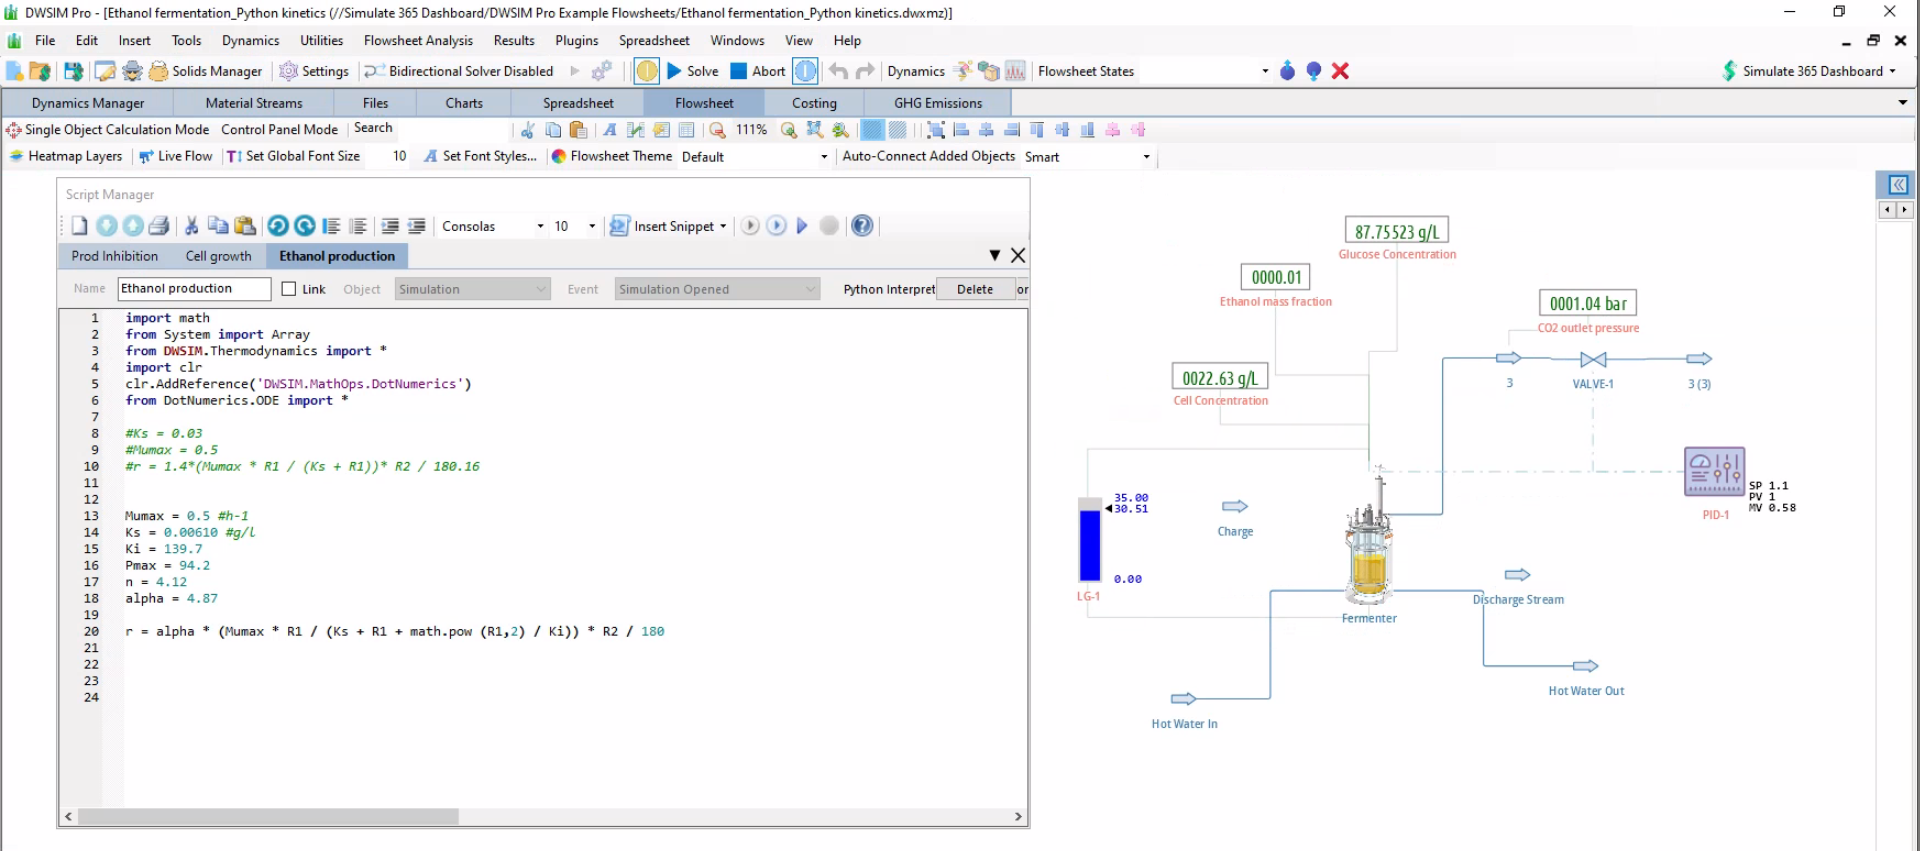Click the PID-1 controller icon on flowsheet
This screenshot has width=1920, height=851.
pyautogui.click(x=1715, y=472)
